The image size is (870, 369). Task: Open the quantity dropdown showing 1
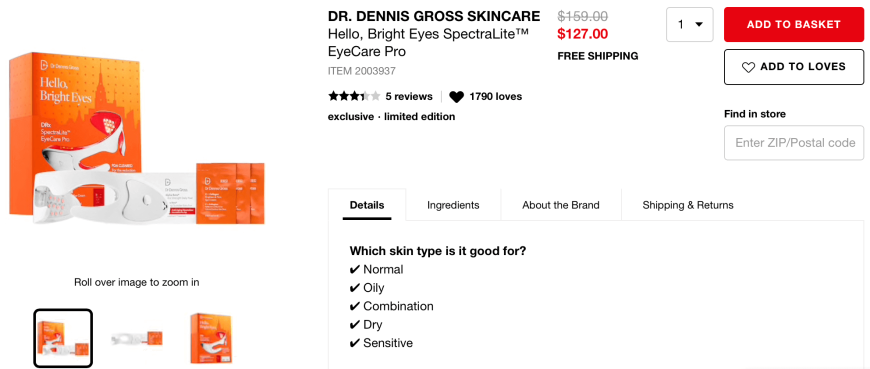(x=690, y=24)
